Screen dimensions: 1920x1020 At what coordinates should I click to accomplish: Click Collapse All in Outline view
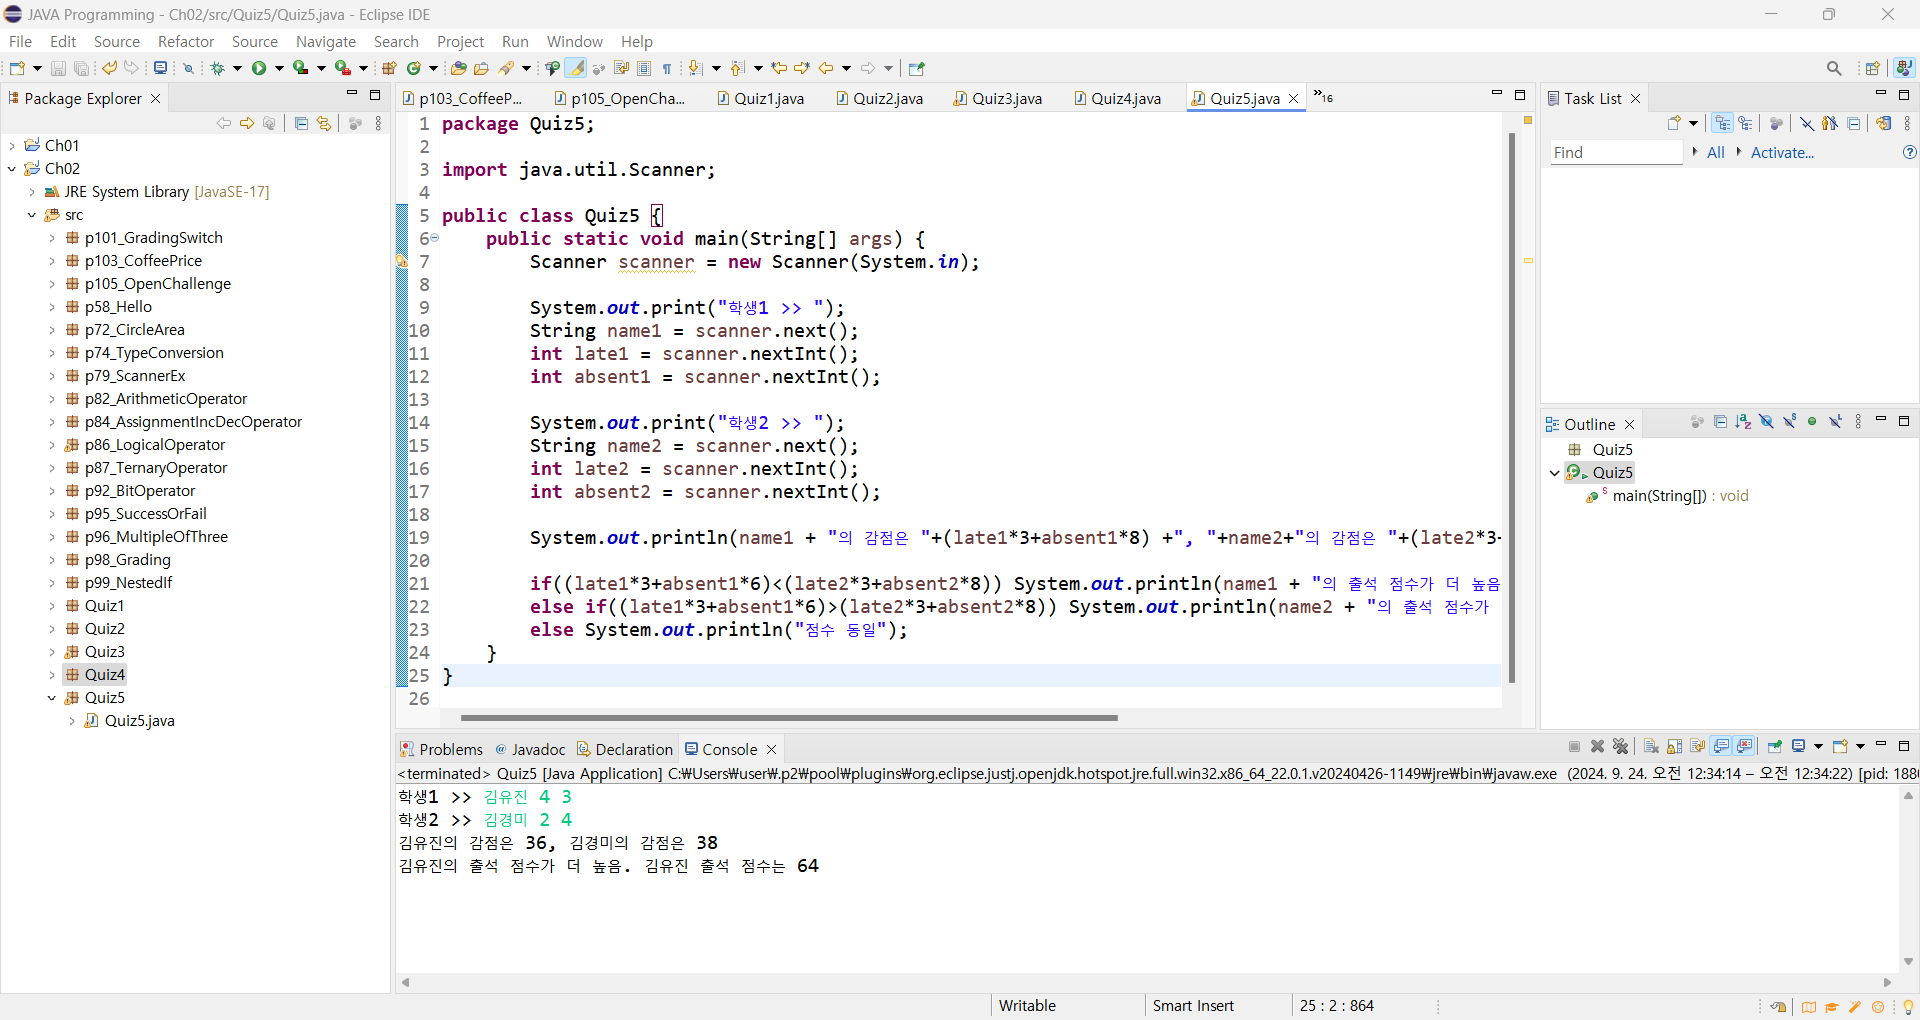coord(1720,422)
